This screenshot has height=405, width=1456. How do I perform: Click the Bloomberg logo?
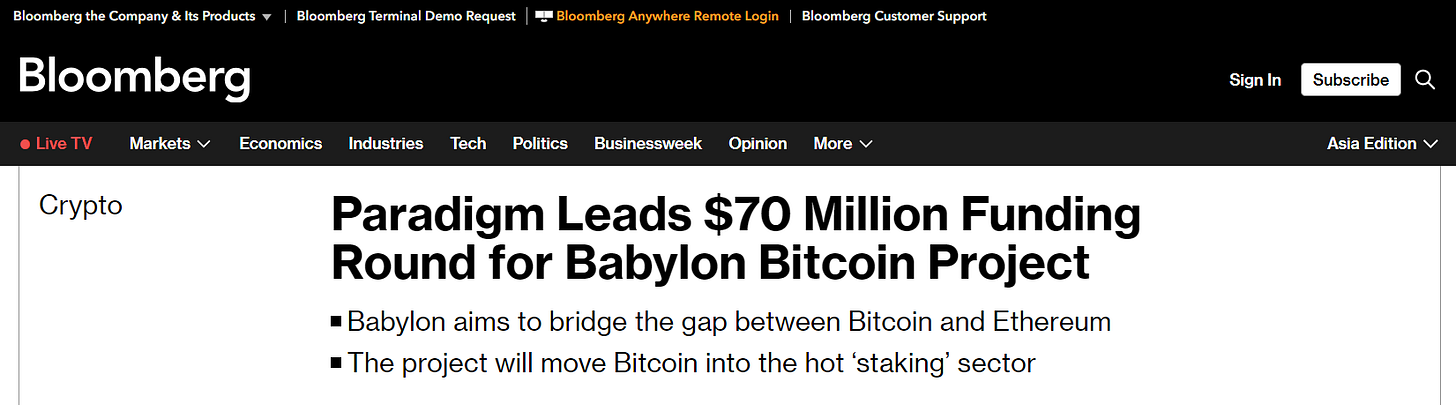134,79
